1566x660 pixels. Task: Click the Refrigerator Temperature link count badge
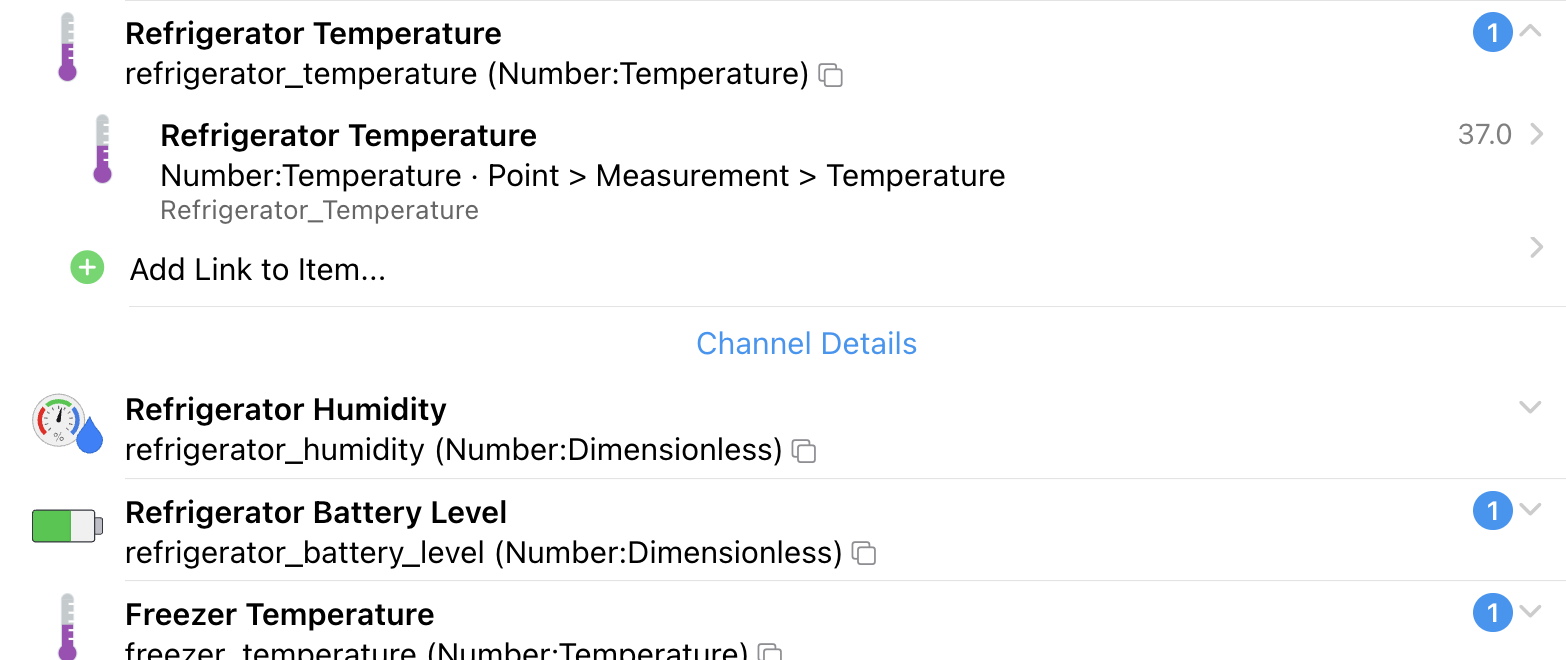point(1492,34)
